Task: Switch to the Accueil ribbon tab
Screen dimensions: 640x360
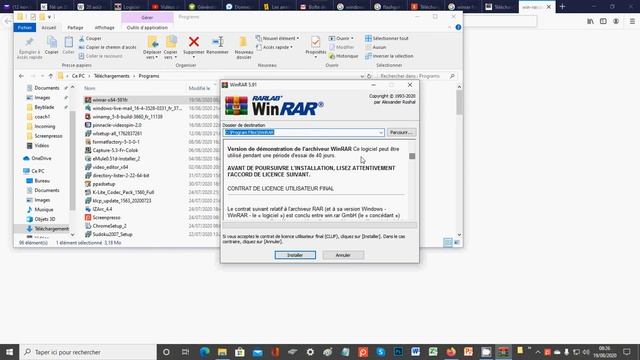Action: pos(49,28)
